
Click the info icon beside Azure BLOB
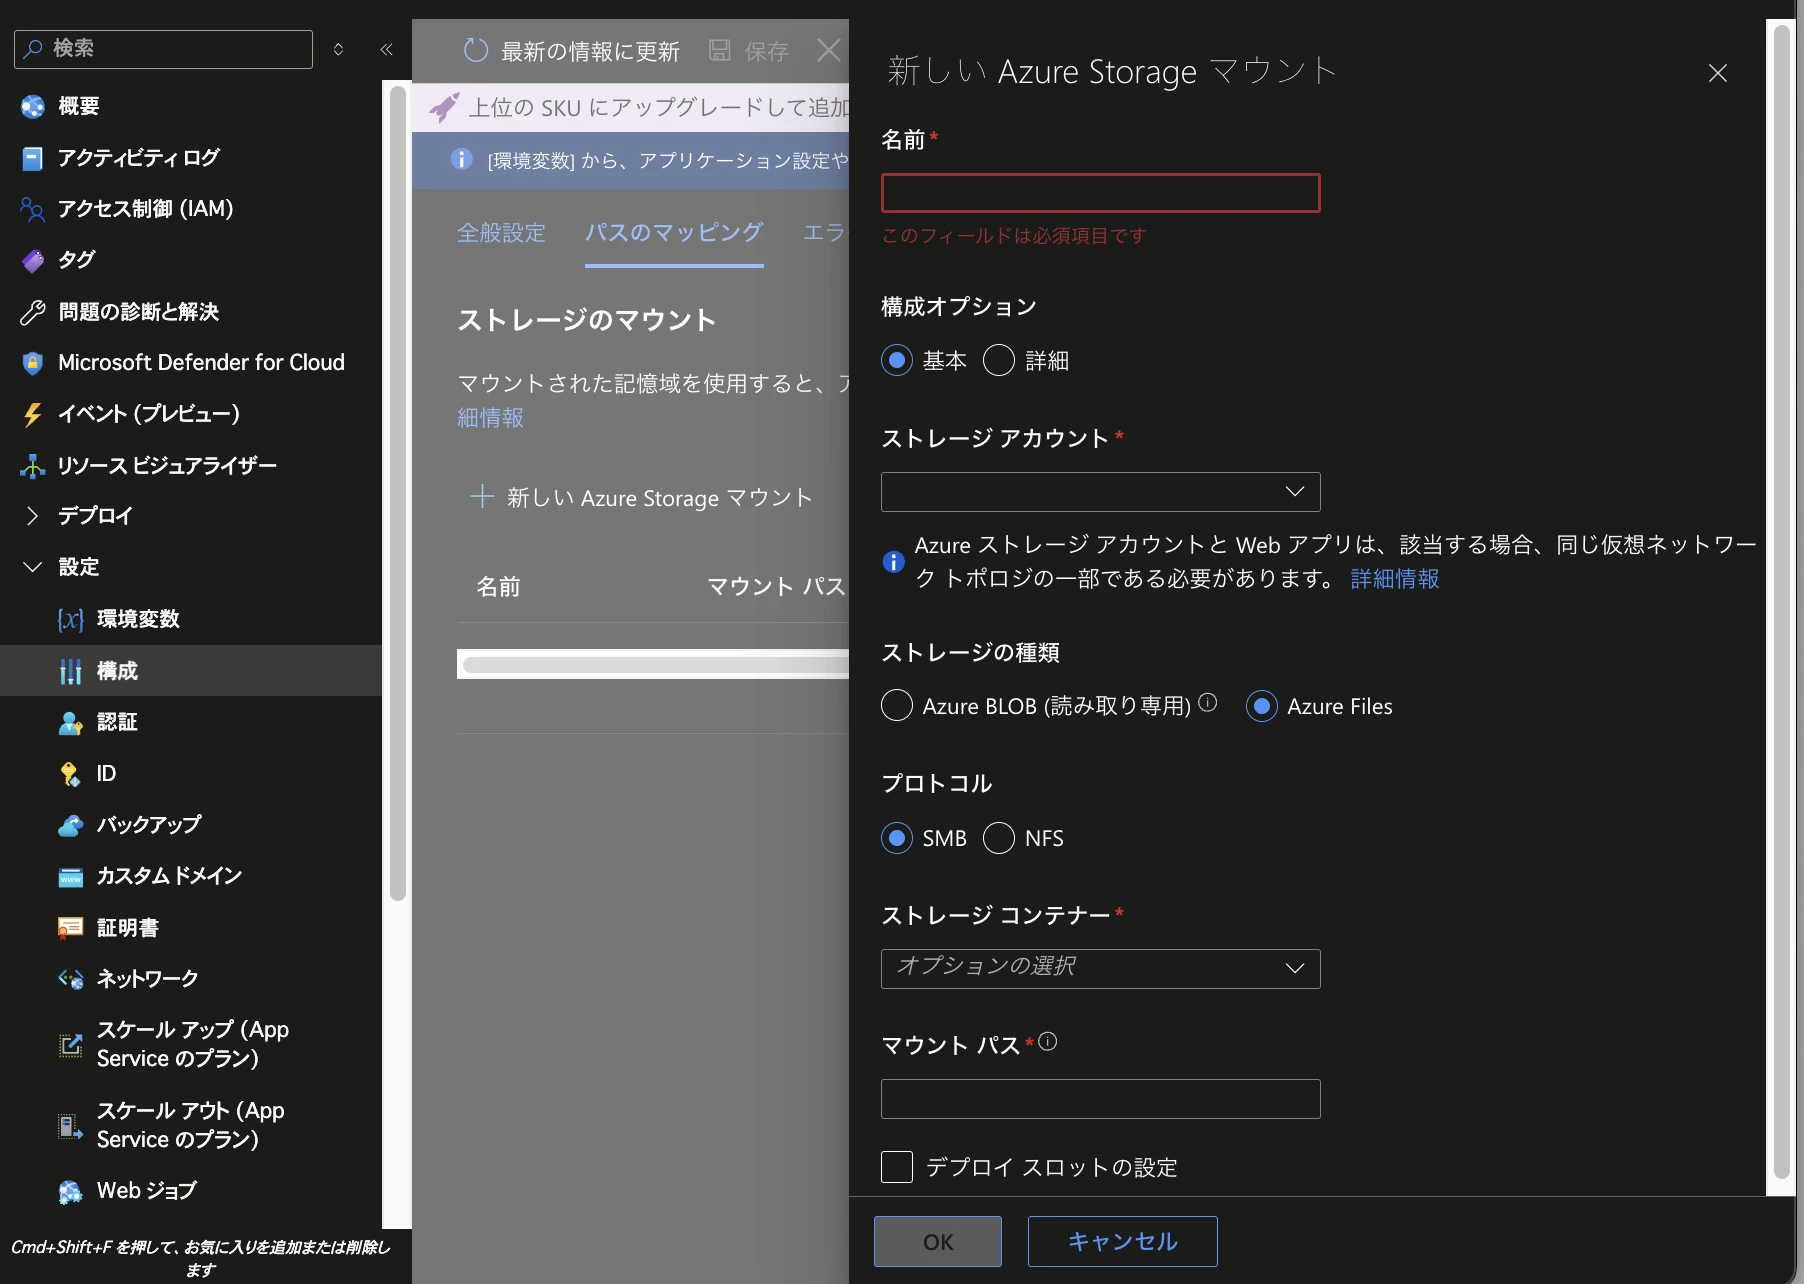click(1208, 702)
